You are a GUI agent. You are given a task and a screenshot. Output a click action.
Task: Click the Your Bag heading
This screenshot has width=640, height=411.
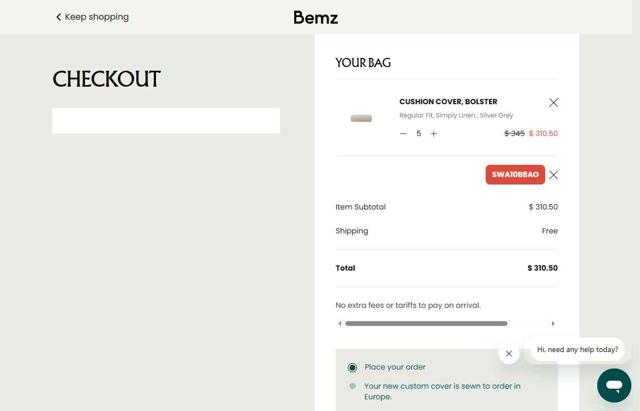point(363,63)
